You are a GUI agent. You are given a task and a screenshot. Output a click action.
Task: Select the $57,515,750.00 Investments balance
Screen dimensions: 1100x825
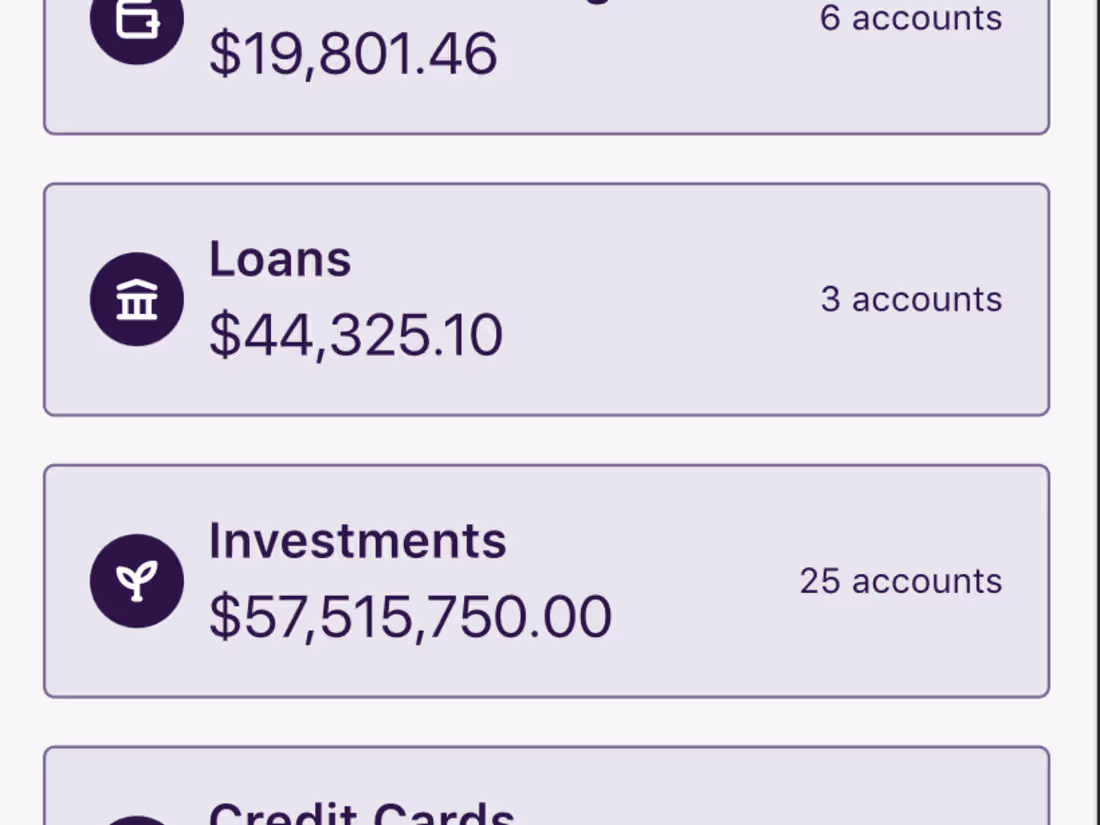(409, 616)
